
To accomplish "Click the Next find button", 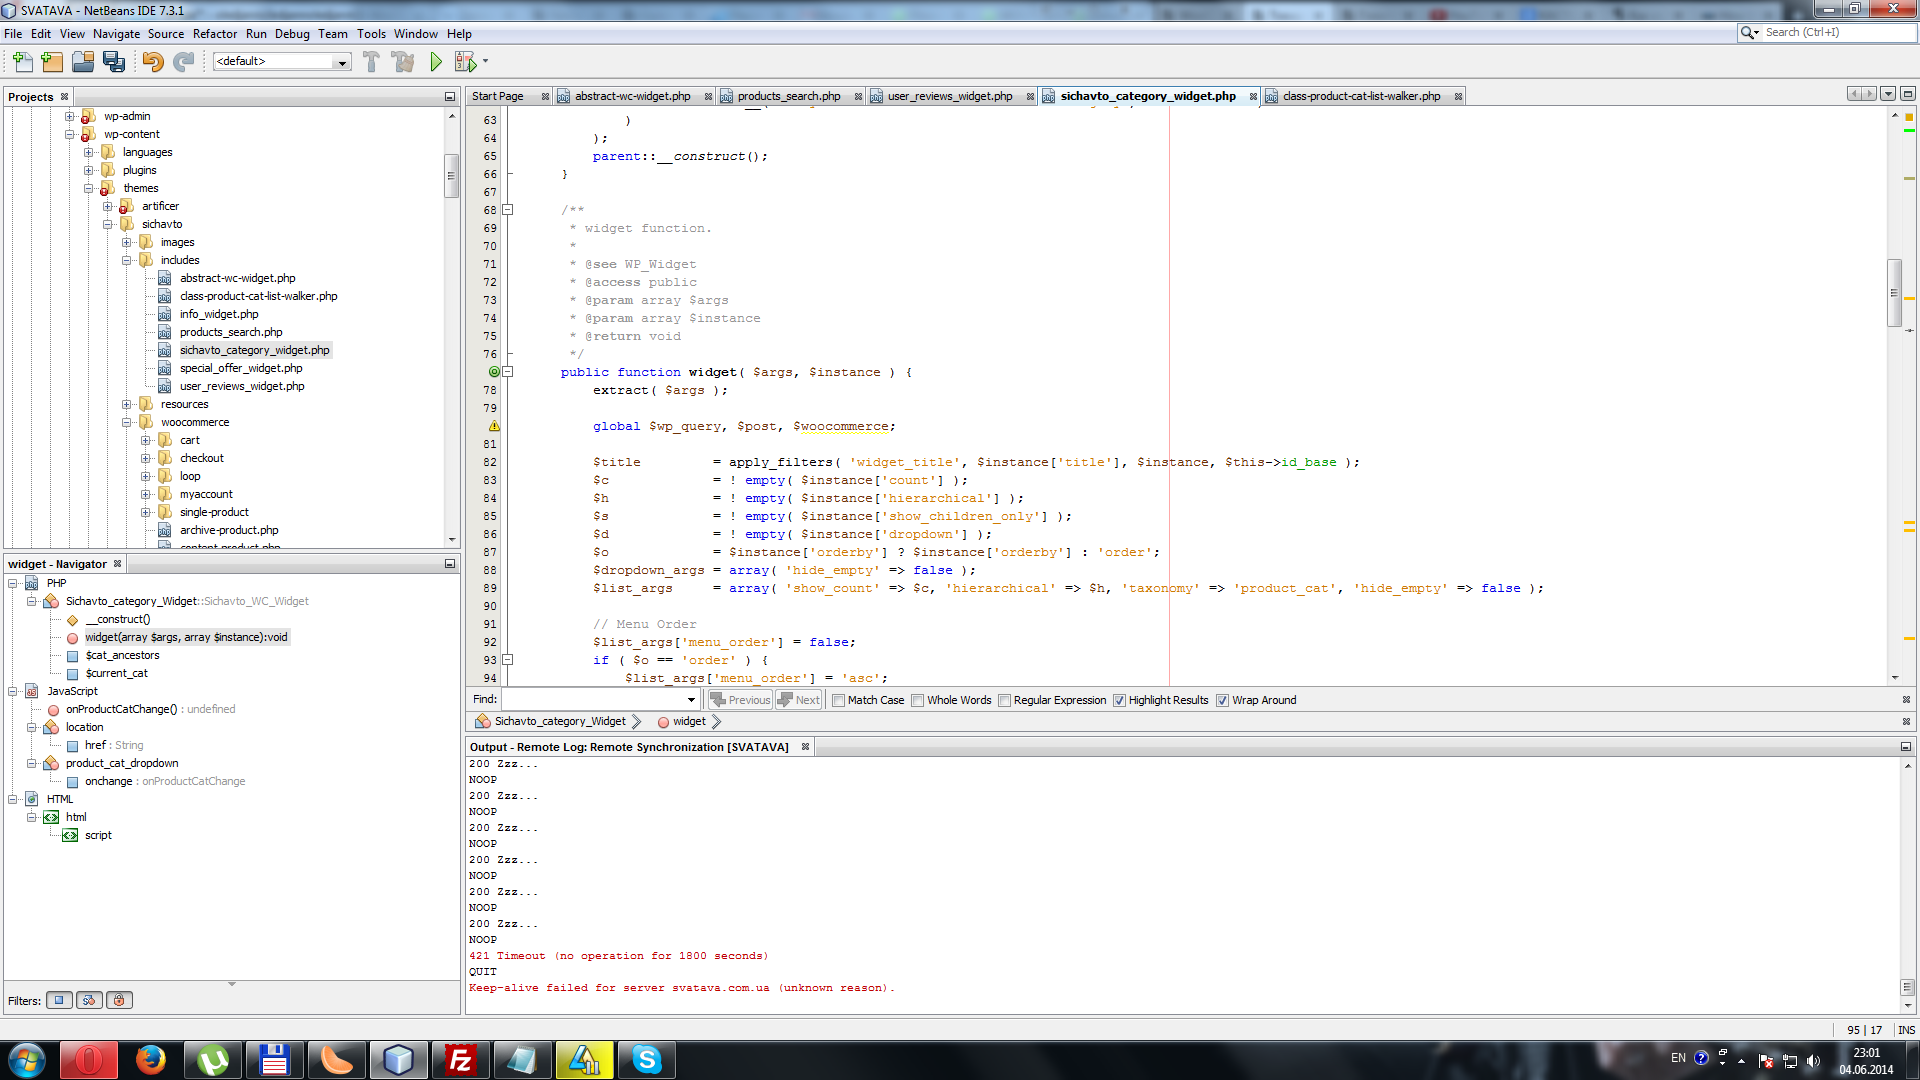I will 799,700.
